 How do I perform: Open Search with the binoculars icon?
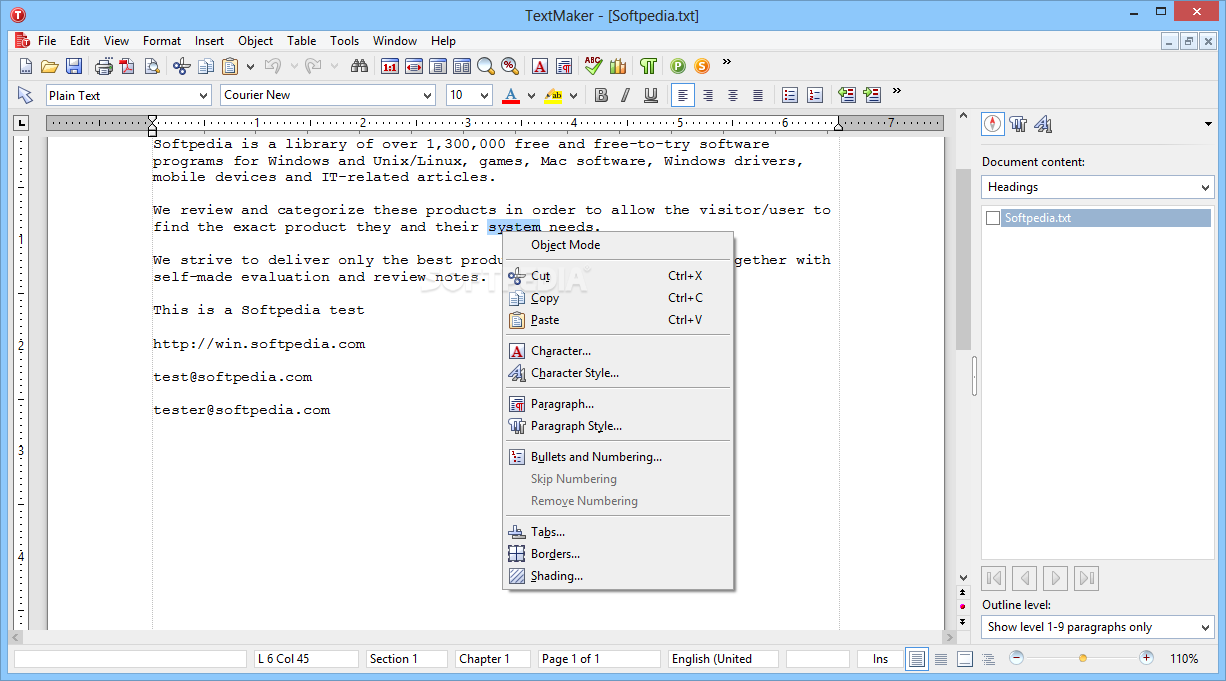click(x=360, y=66)
